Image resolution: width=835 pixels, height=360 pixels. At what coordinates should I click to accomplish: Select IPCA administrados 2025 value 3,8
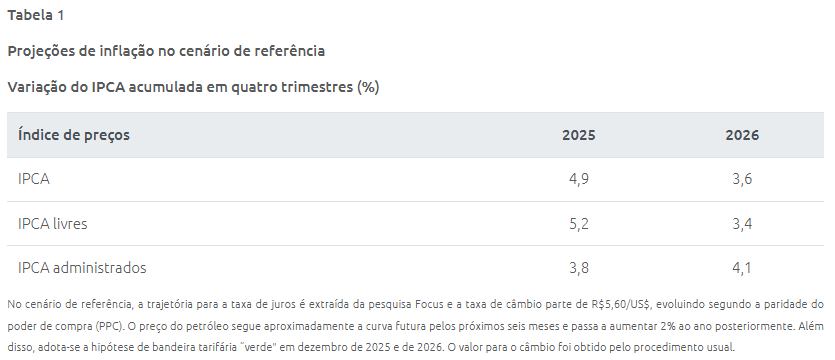click(579, 268)
